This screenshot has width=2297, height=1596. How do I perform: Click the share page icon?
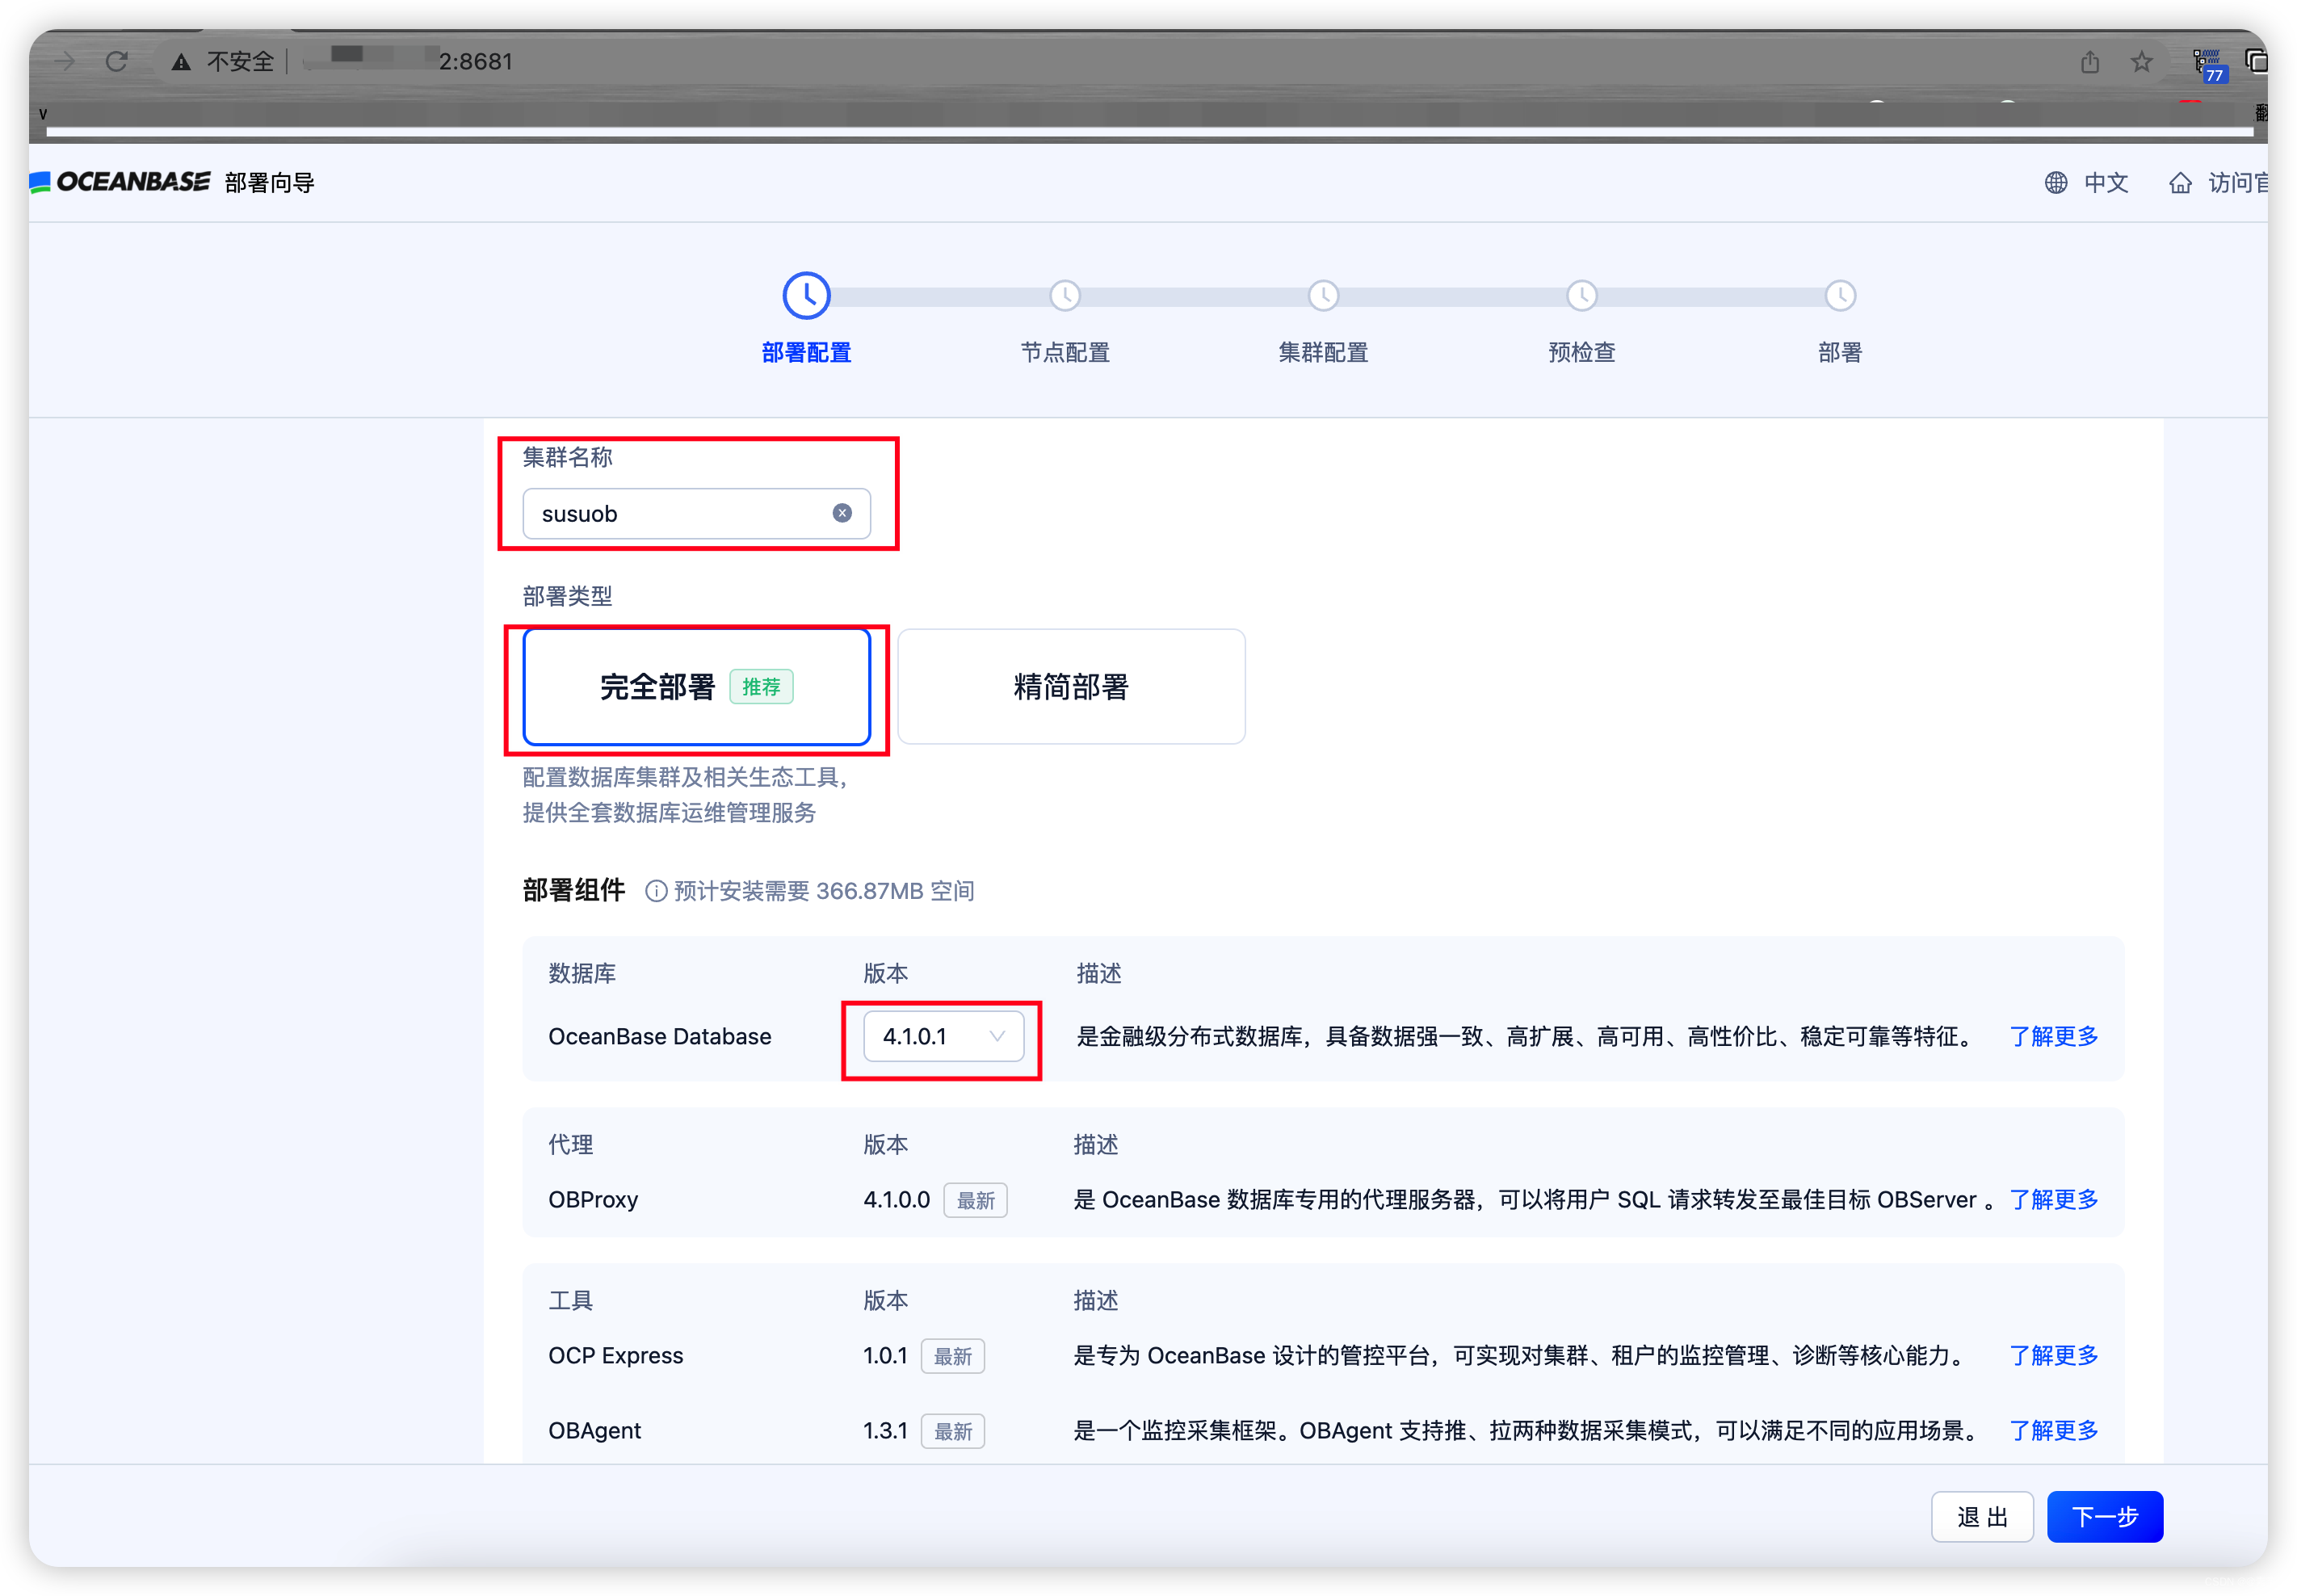pyautogui.click(x=2090, y=62)
